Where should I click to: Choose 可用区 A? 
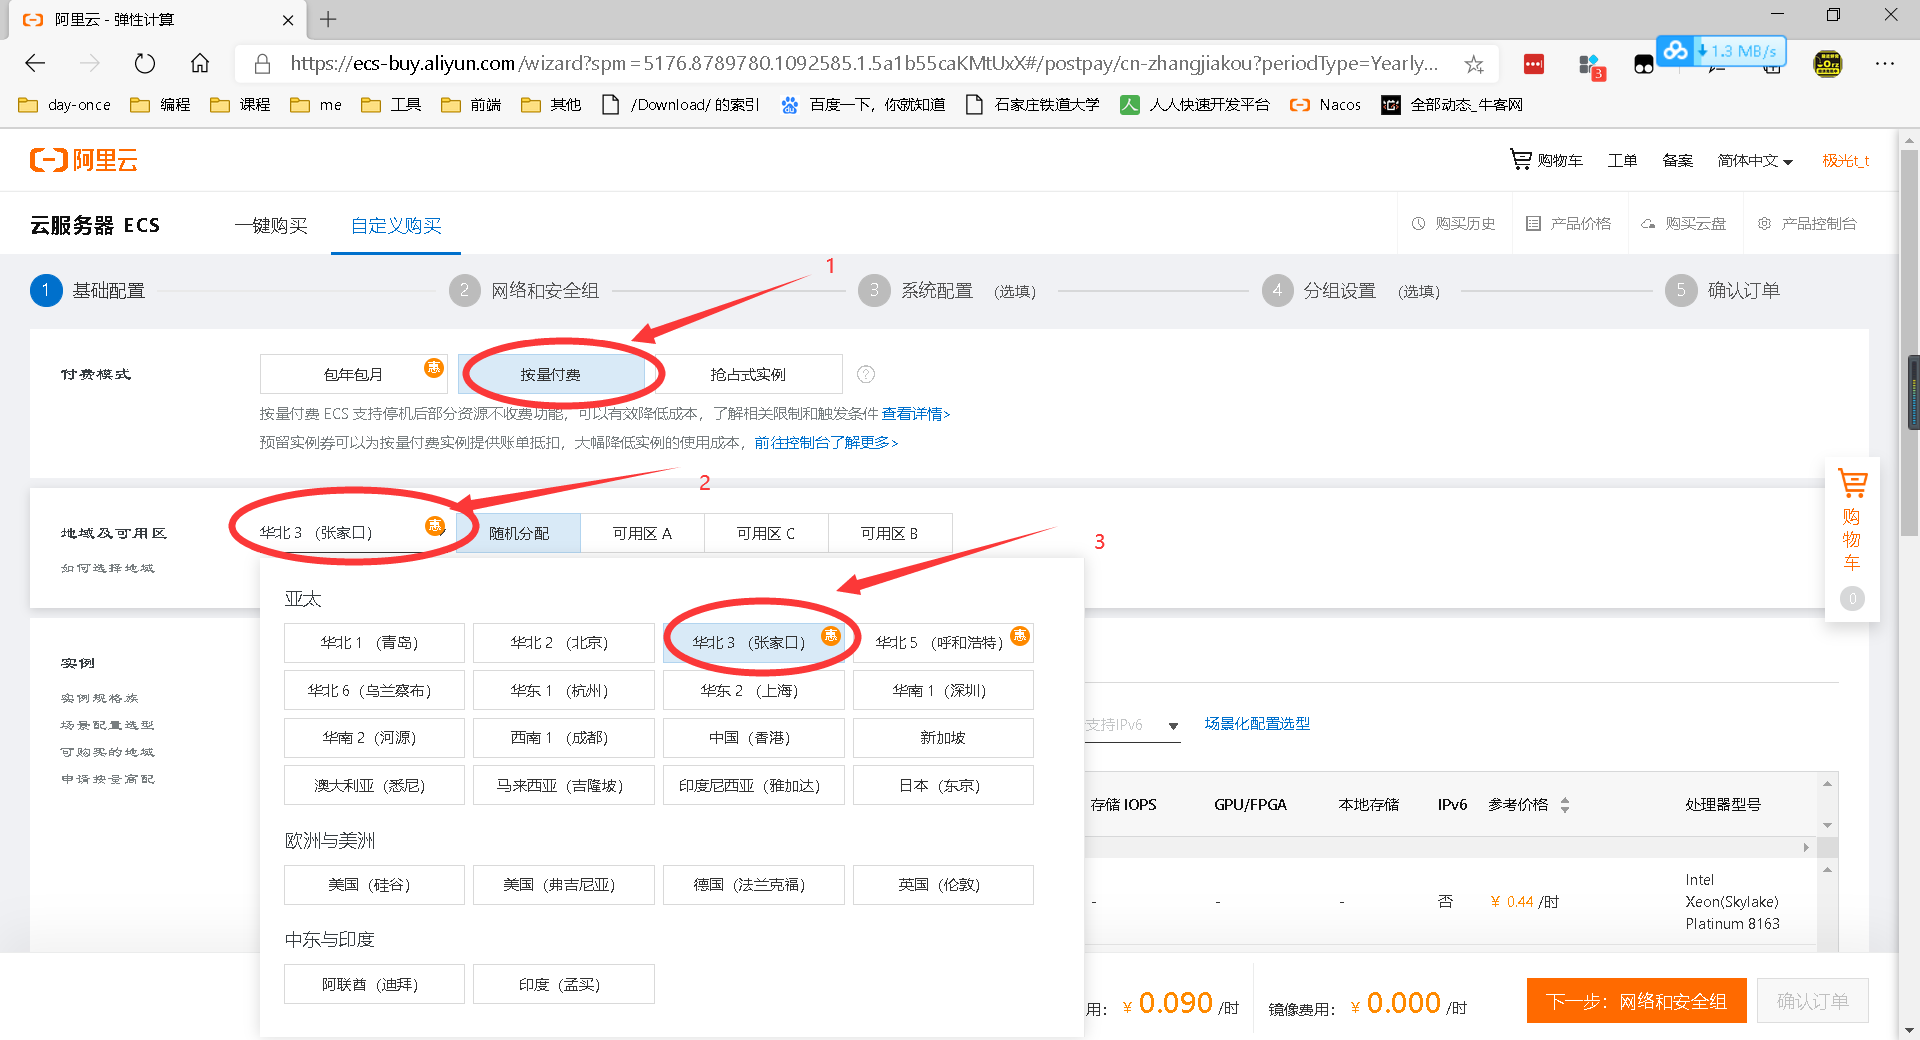point(642,533)
